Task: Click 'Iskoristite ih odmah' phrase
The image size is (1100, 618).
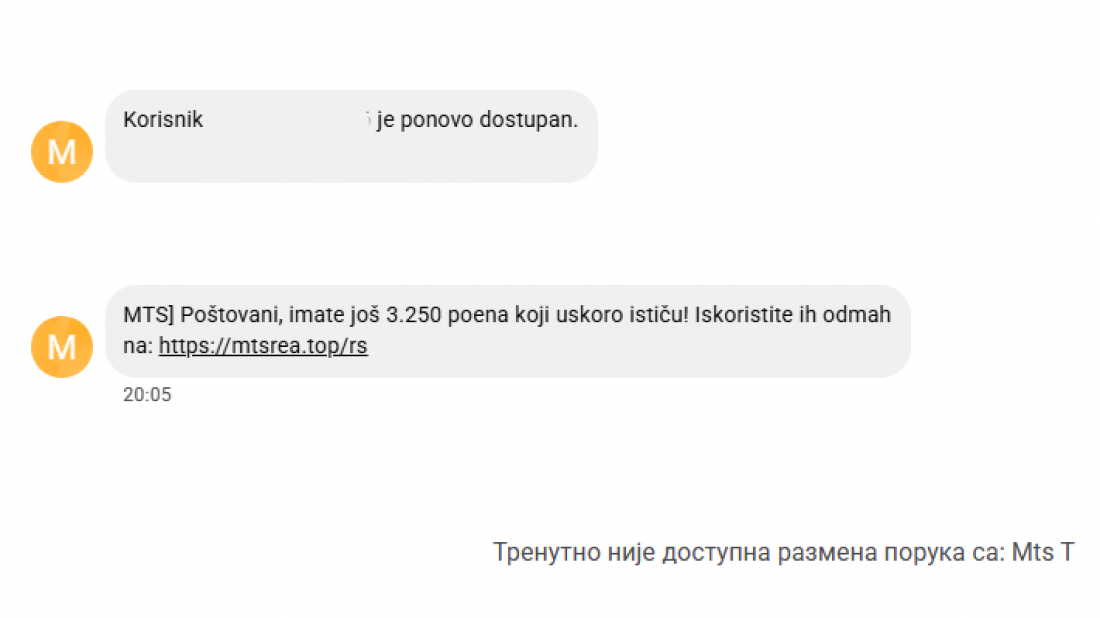Action: coord(793,314)
